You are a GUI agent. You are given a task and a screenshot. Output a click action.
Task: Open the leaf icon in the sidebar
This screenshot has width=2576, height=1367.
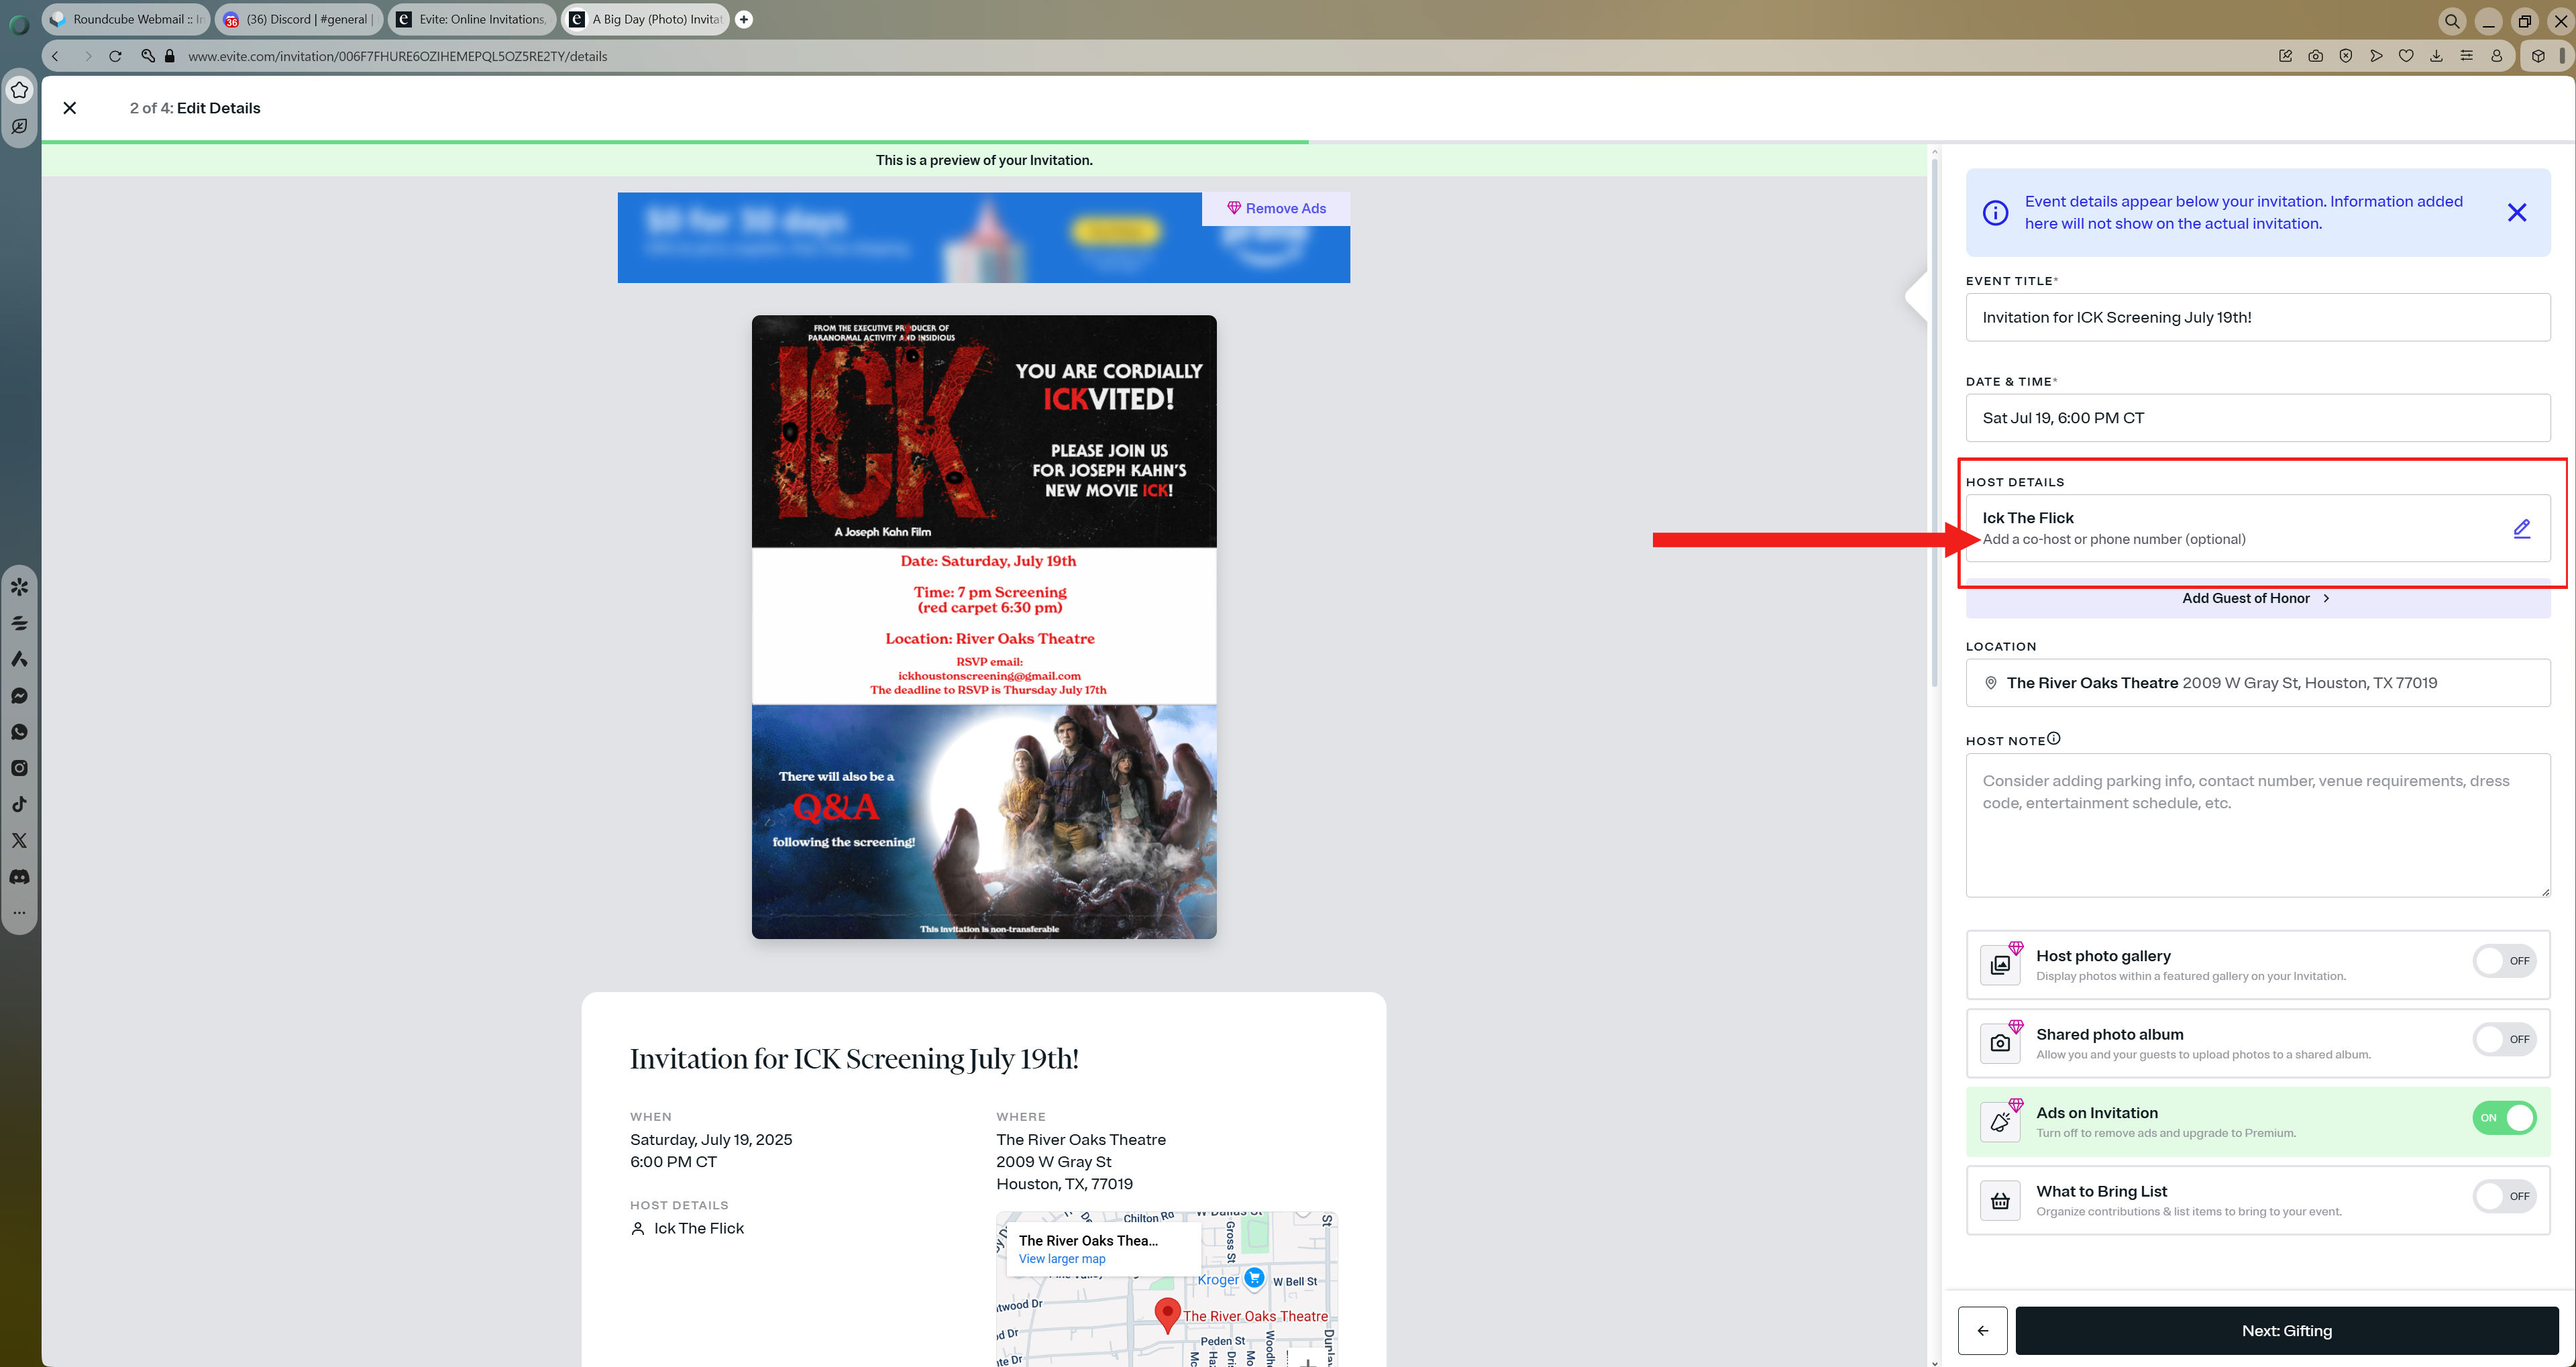[x=19, y=127]
